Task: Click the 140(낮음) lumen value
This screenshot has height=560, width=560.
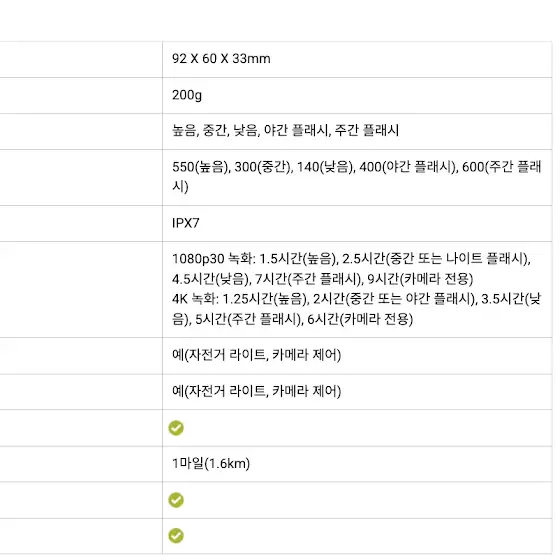Action: point(326,167)
